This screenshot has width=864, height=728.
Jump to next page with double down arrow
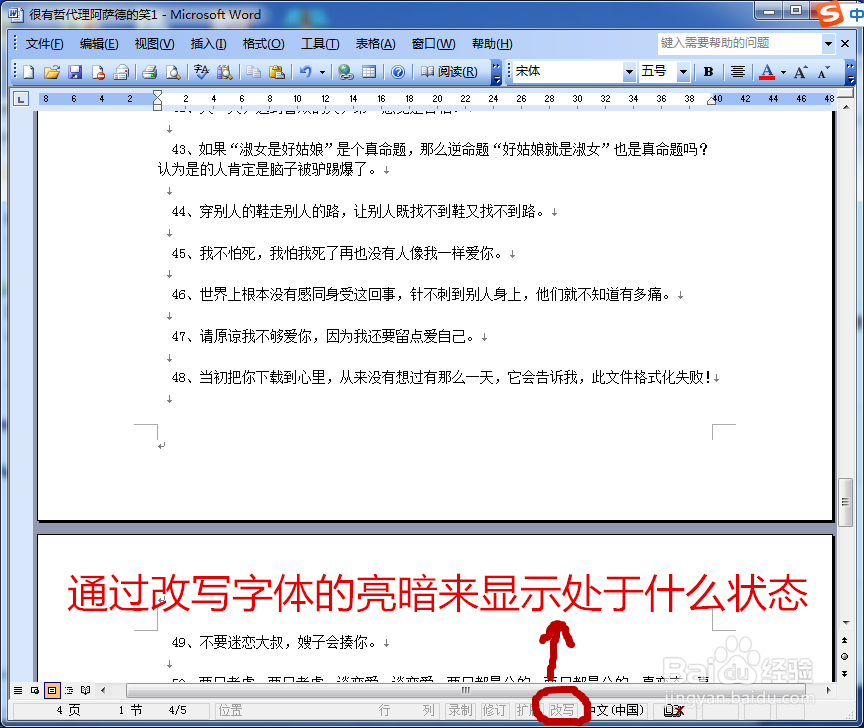(x=845, y=673)
